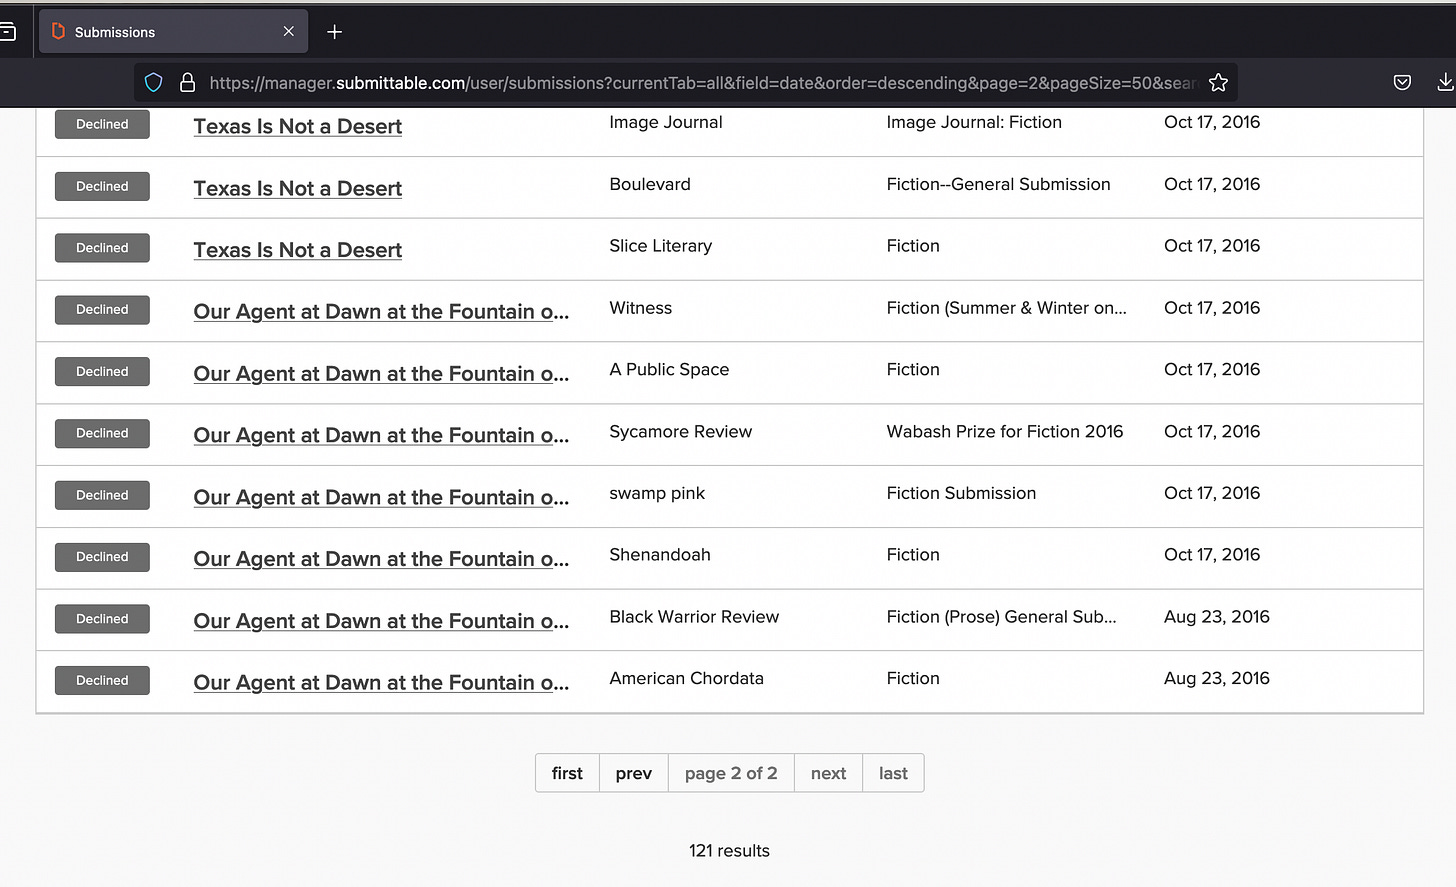Click the Fiction (Summer & Winter on... cell
This screenshot has width=1456, height=887.
1006,308
